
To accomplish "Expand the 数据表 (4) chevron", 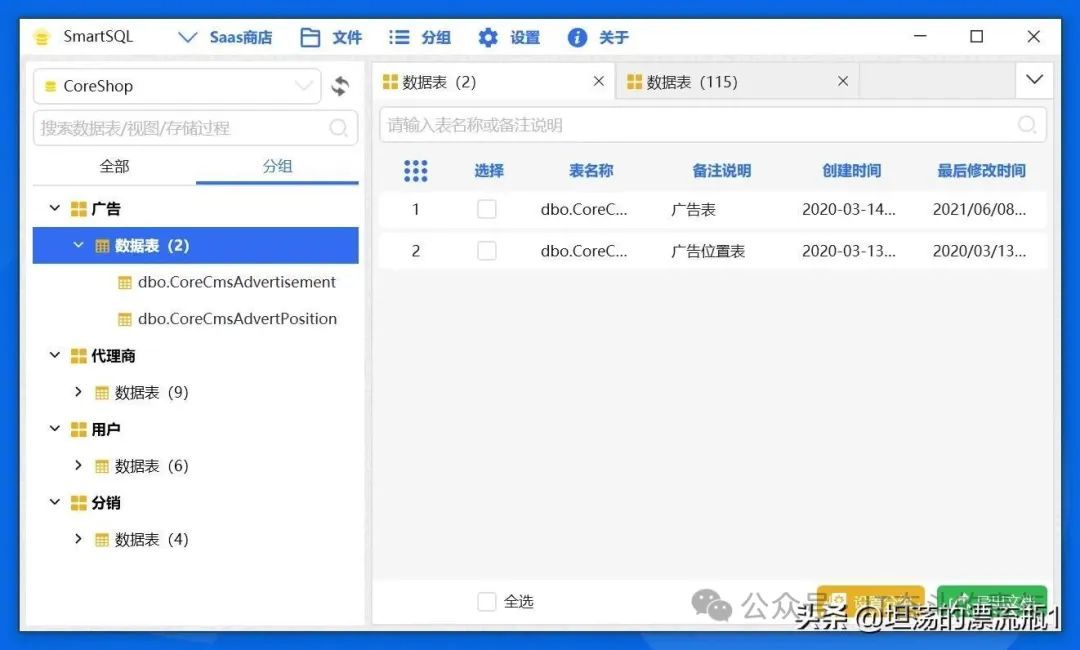I will tap(79, 539).
